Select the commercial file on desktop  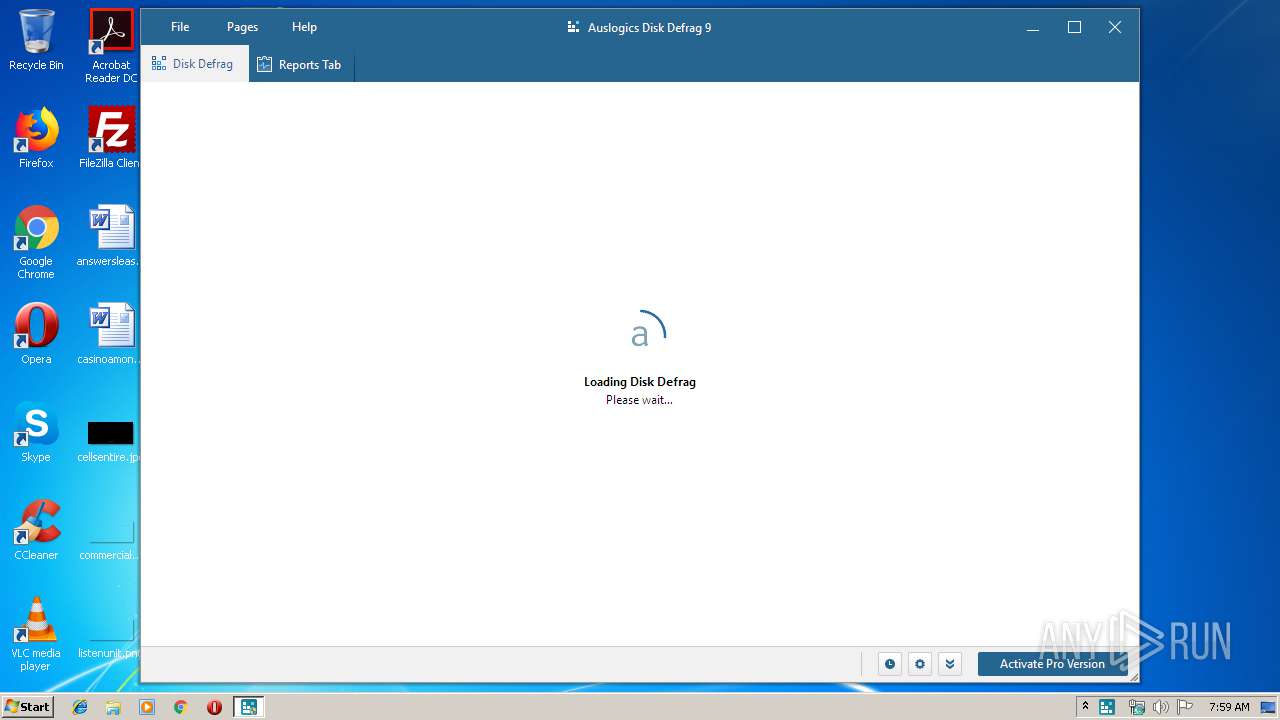click(111, 540)
